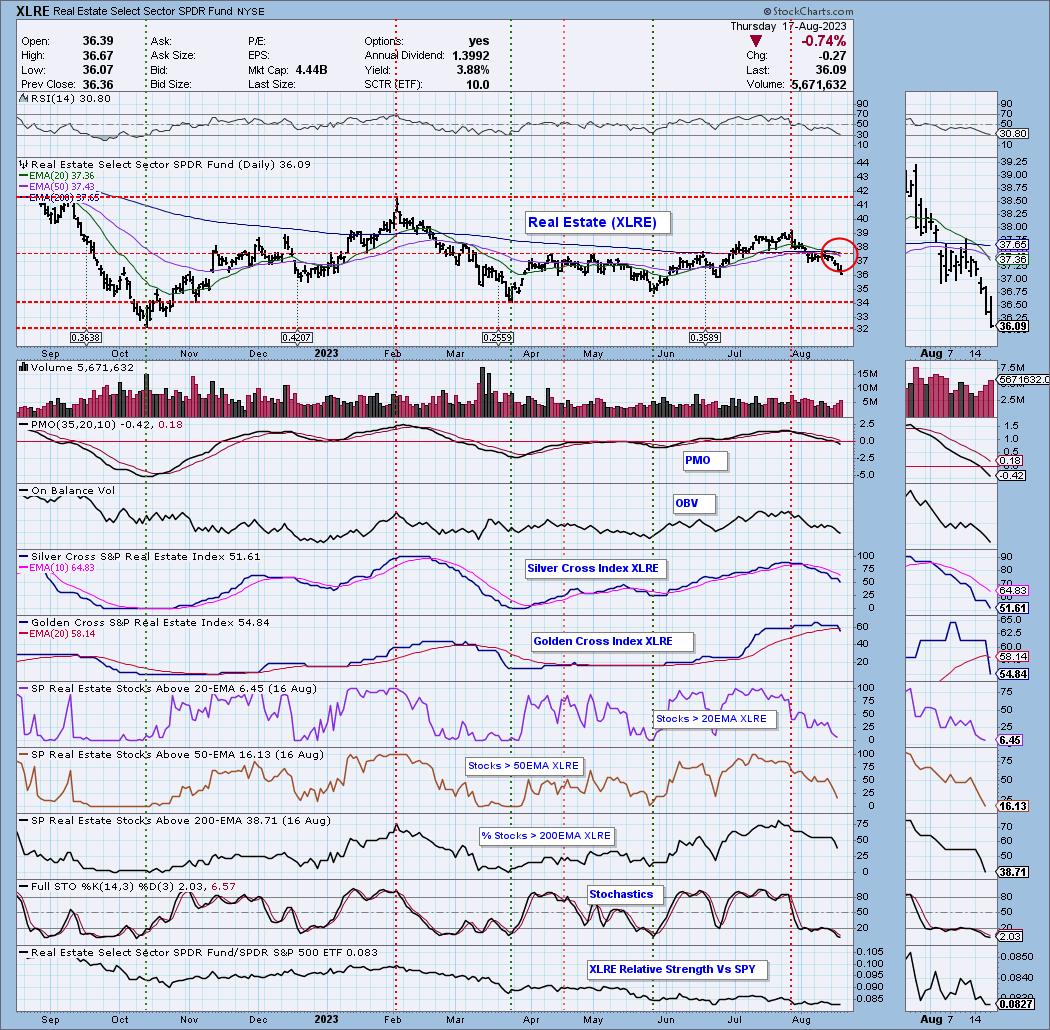Click the 2023 label on top time axis

click(x=326, y=353)
